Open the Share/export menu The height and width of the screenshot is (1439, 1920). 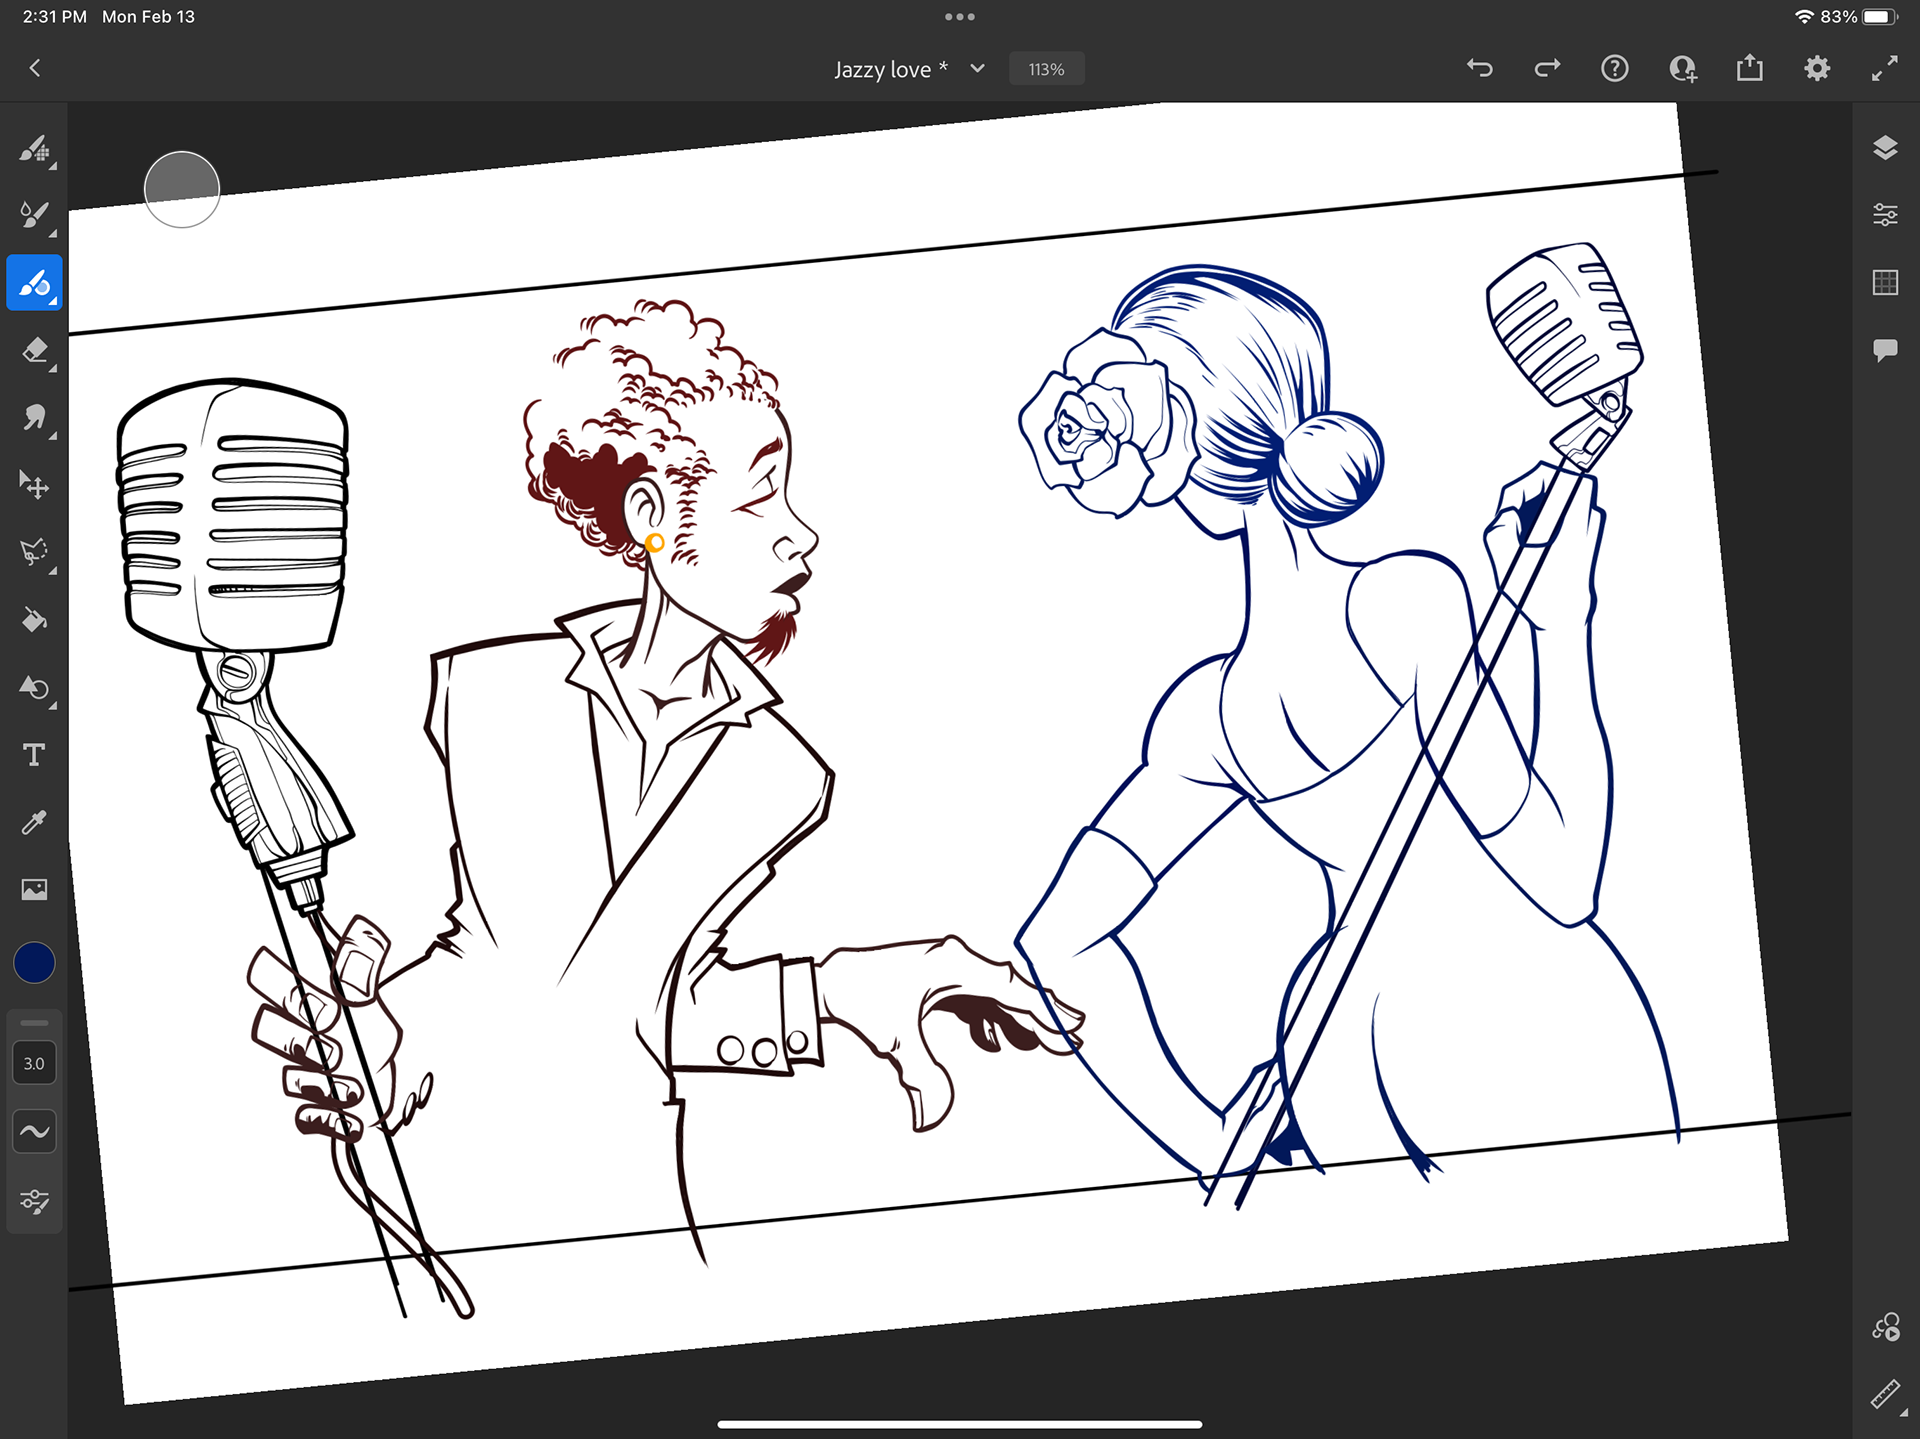[1750, 68]
